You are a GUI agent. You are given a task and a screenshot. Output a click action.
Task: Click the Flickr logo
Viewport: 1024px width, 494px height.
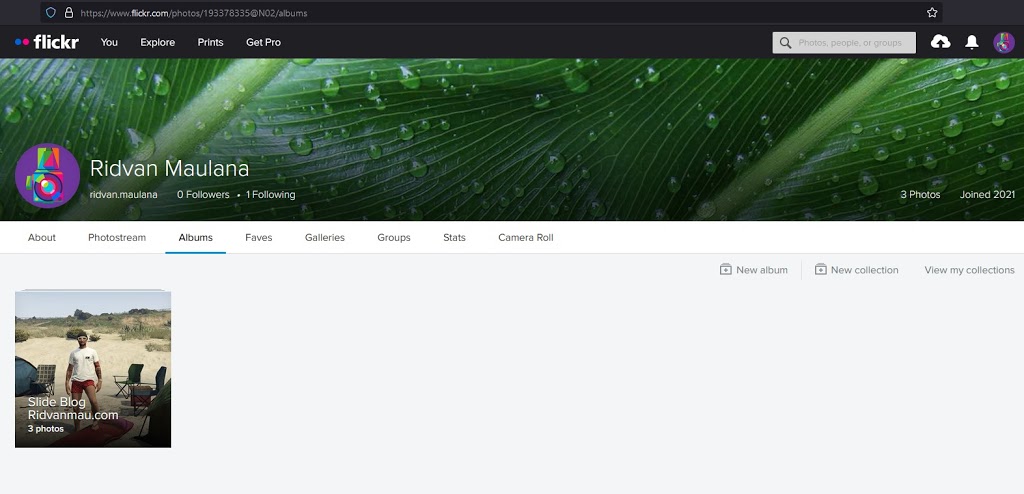tap(46, 42)
